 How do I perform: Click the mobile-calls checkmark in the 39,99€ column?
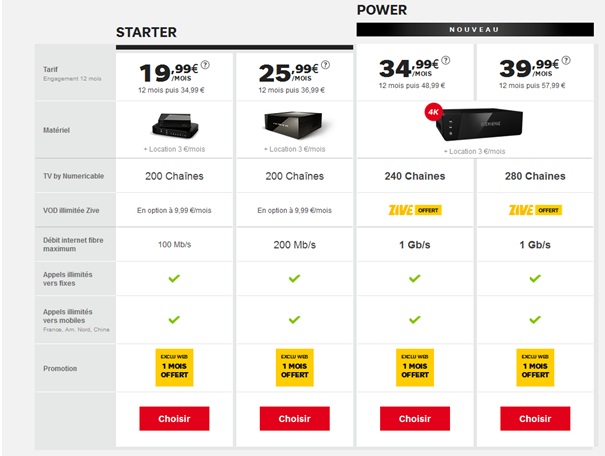(x=535, y=320)
